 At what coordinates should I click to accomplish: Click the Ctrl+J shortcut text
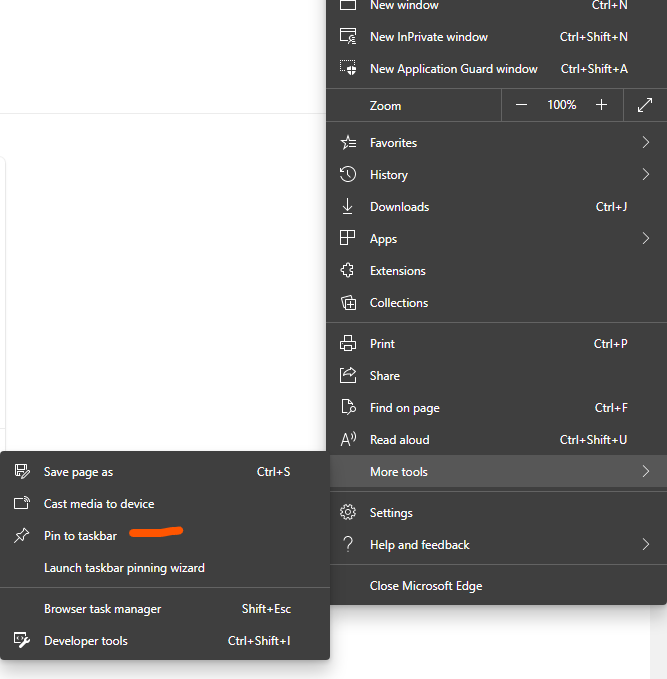point(612,207)
